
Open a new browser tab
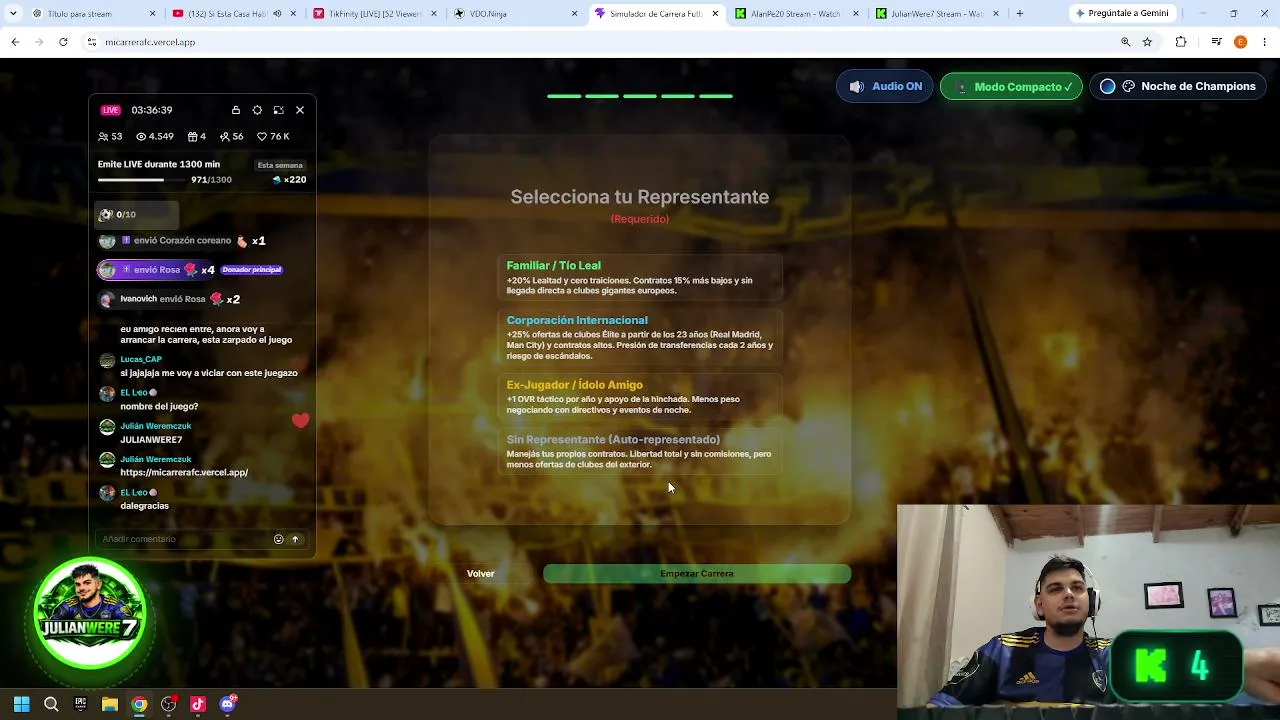click(1019, 14)
